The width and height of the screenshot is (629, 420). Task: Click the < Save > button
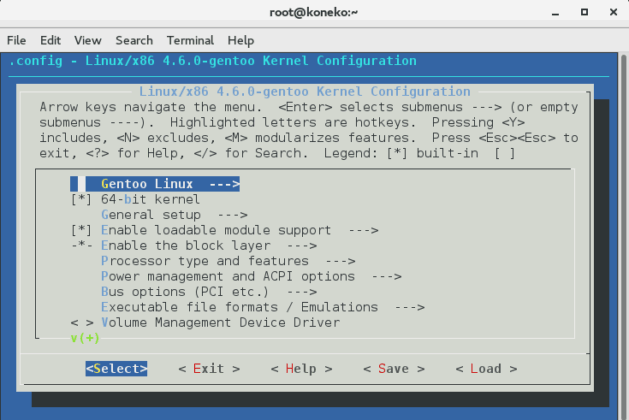394,369
